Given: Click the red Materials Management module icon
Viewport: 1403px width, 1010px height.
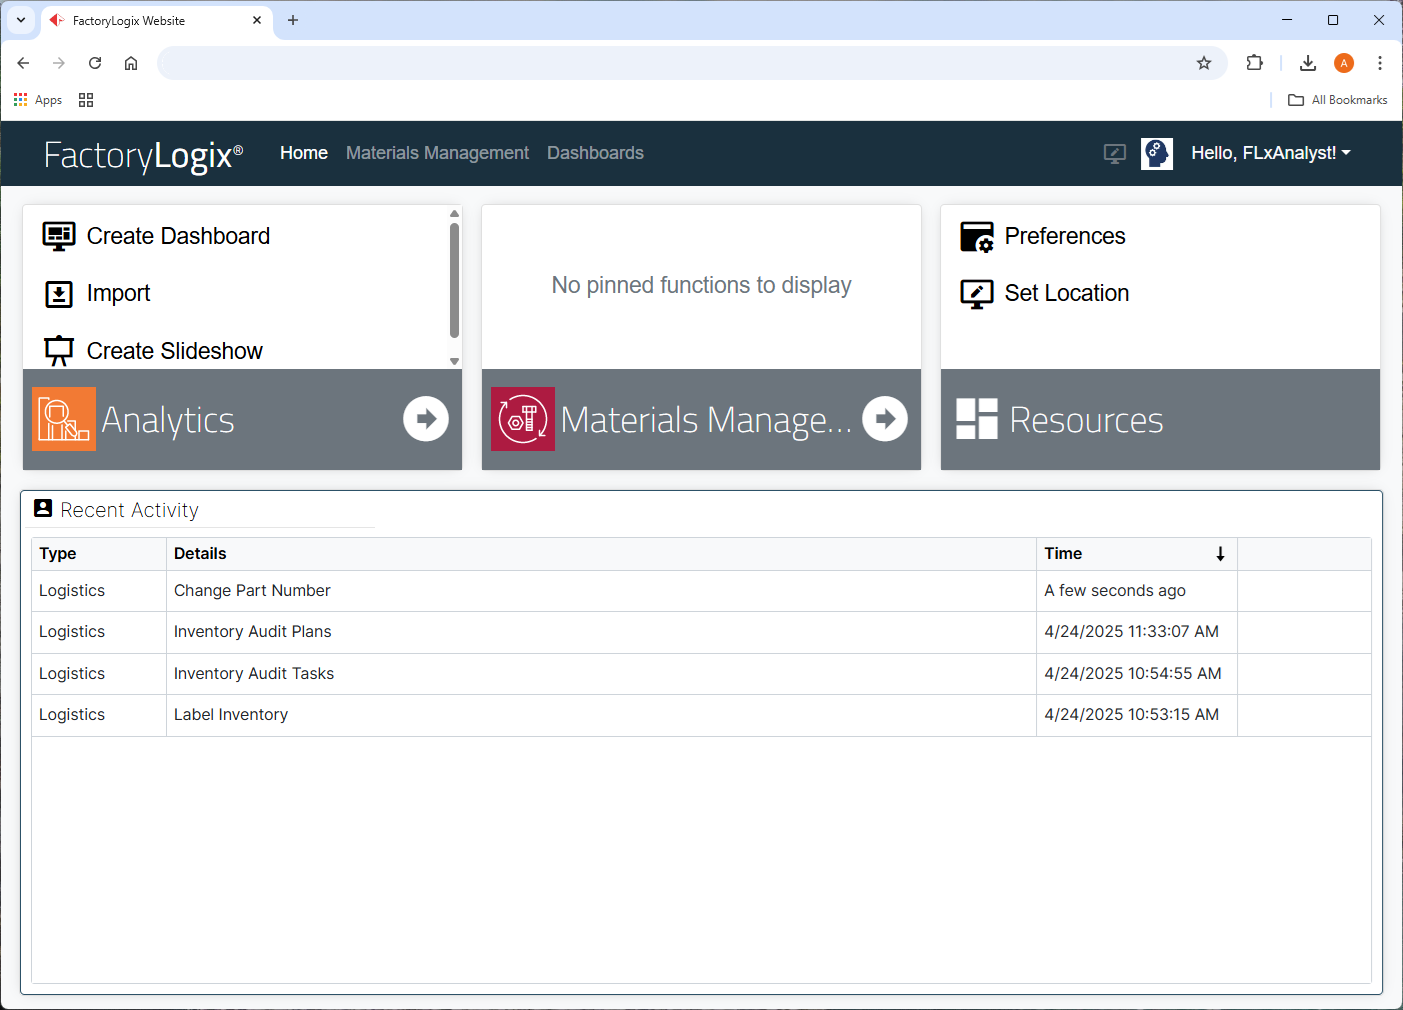Looking at the screenshot, I should [522, 418].
